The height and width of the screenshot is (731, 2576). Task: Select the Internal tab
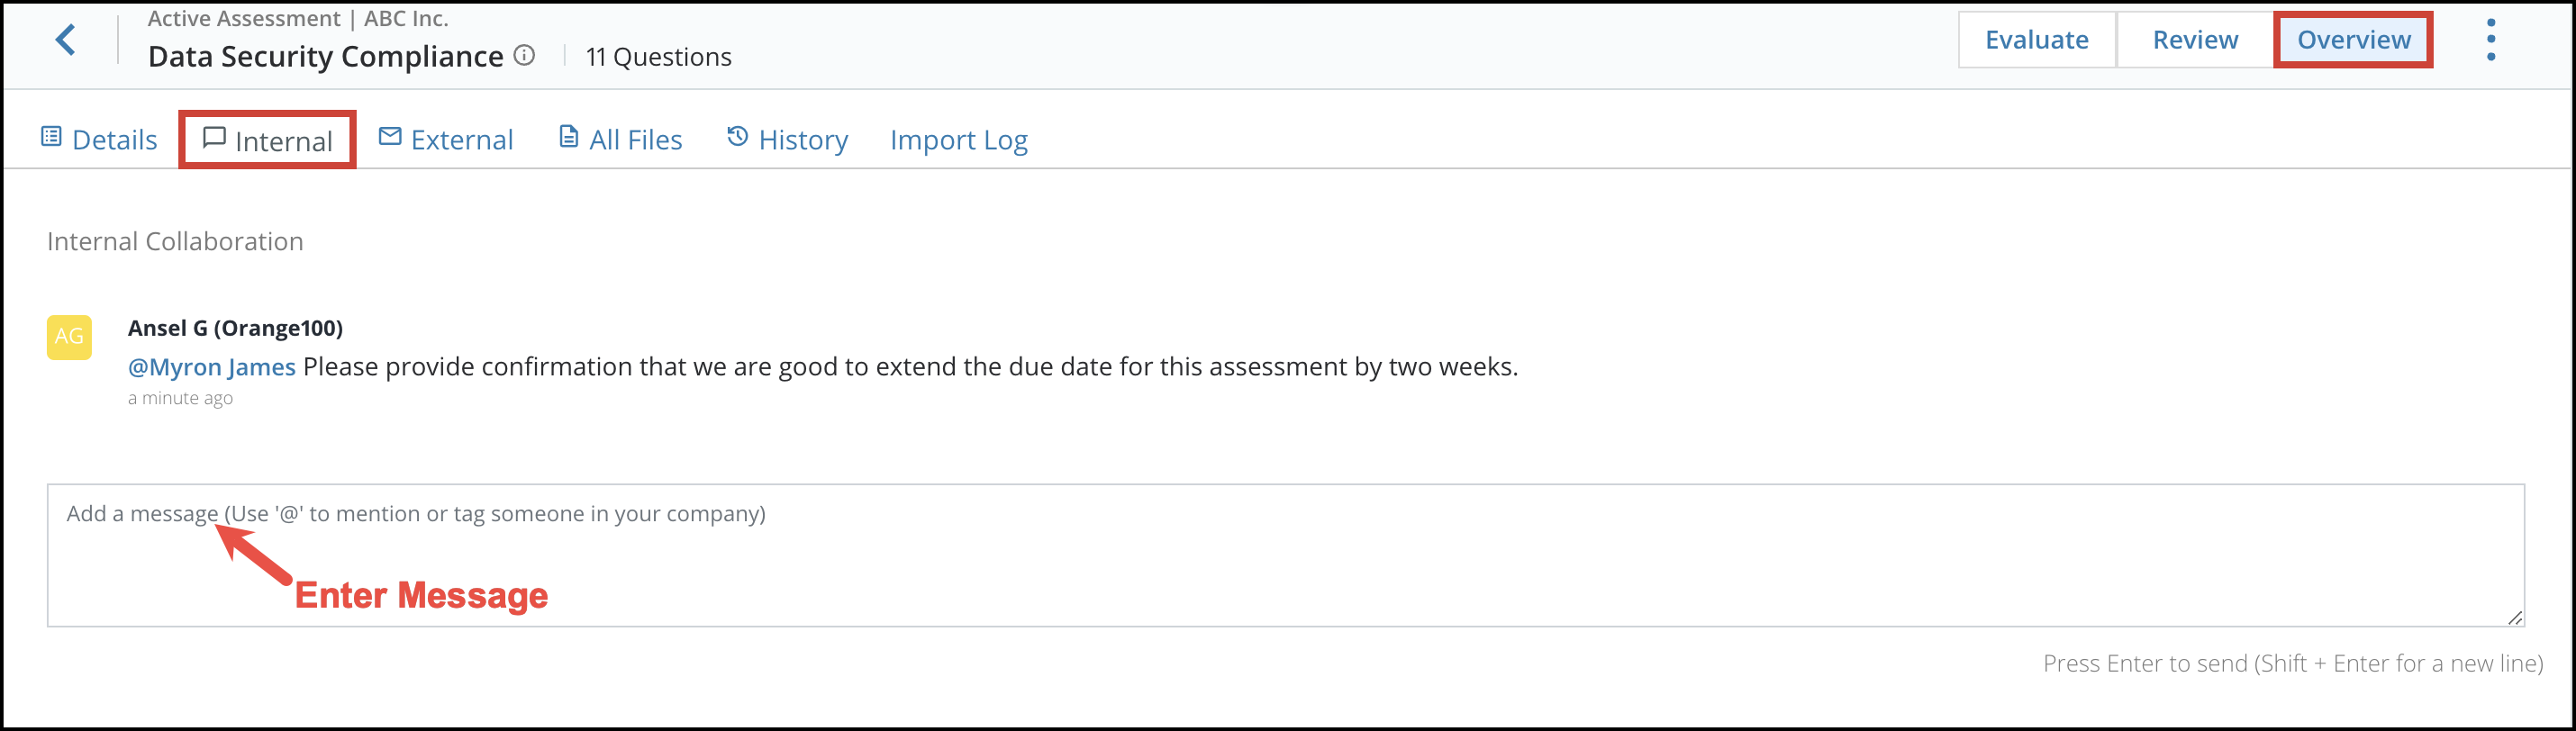click(283, 140)
